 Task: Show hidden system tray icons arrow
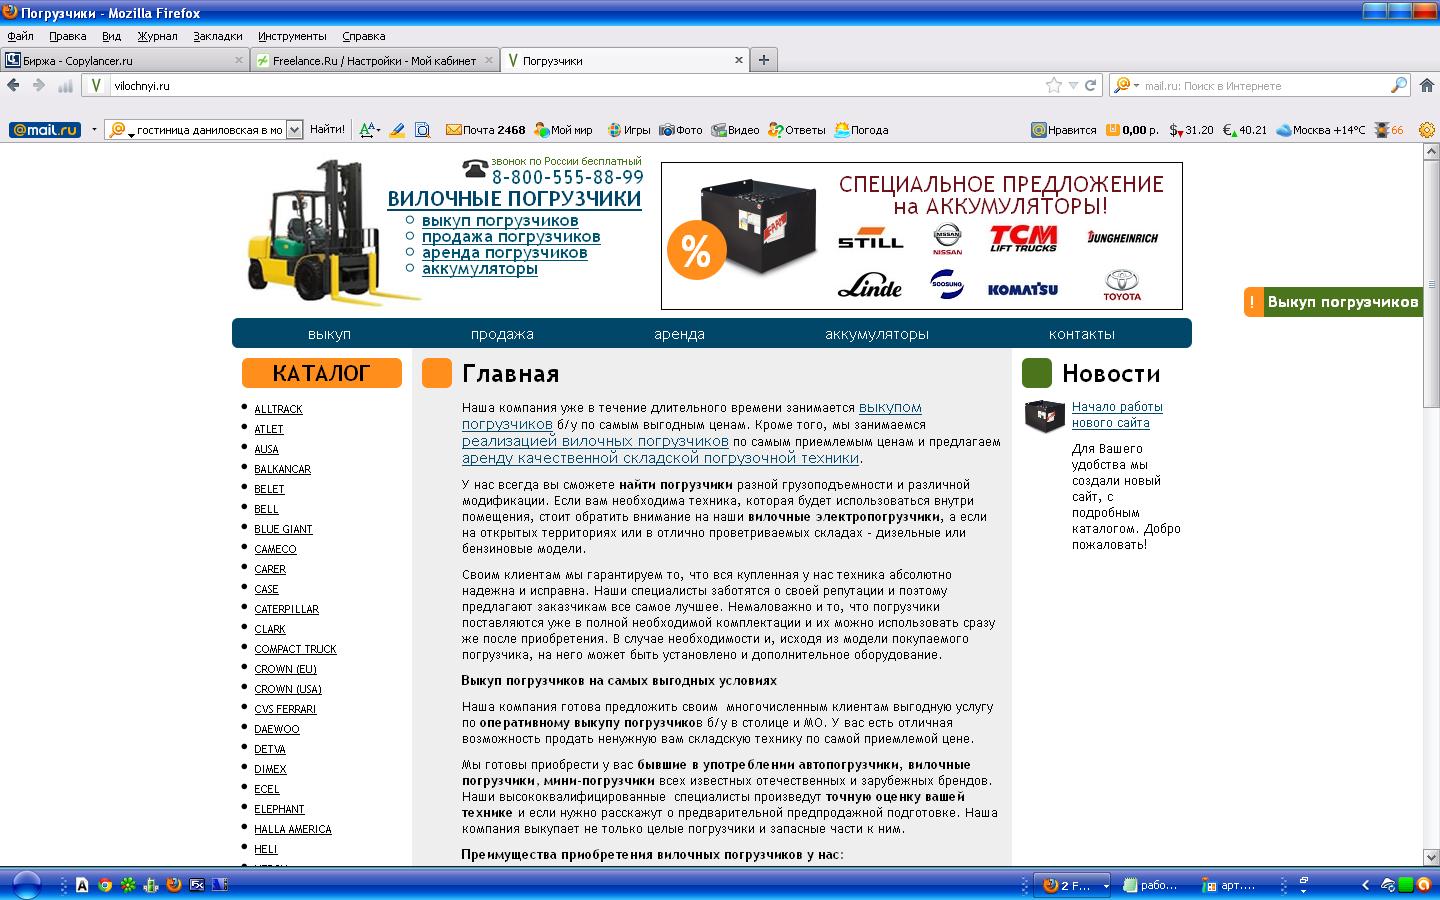(x=1365, y=886)
